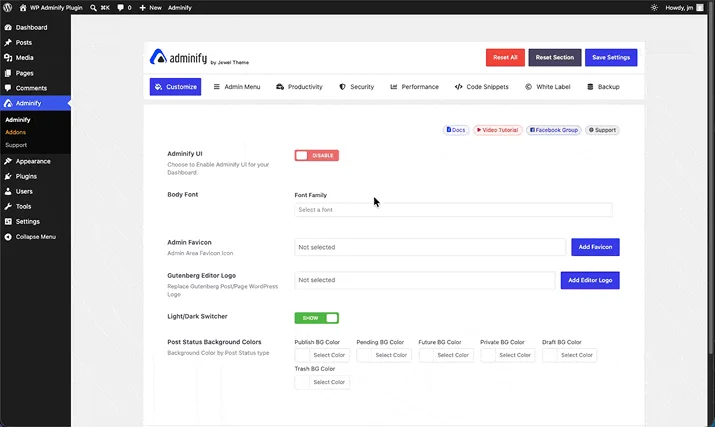Toggle the Adminify UI Disable switch
Image resolution: width=715 pixels, height=427 pixels.
point(316,156)
